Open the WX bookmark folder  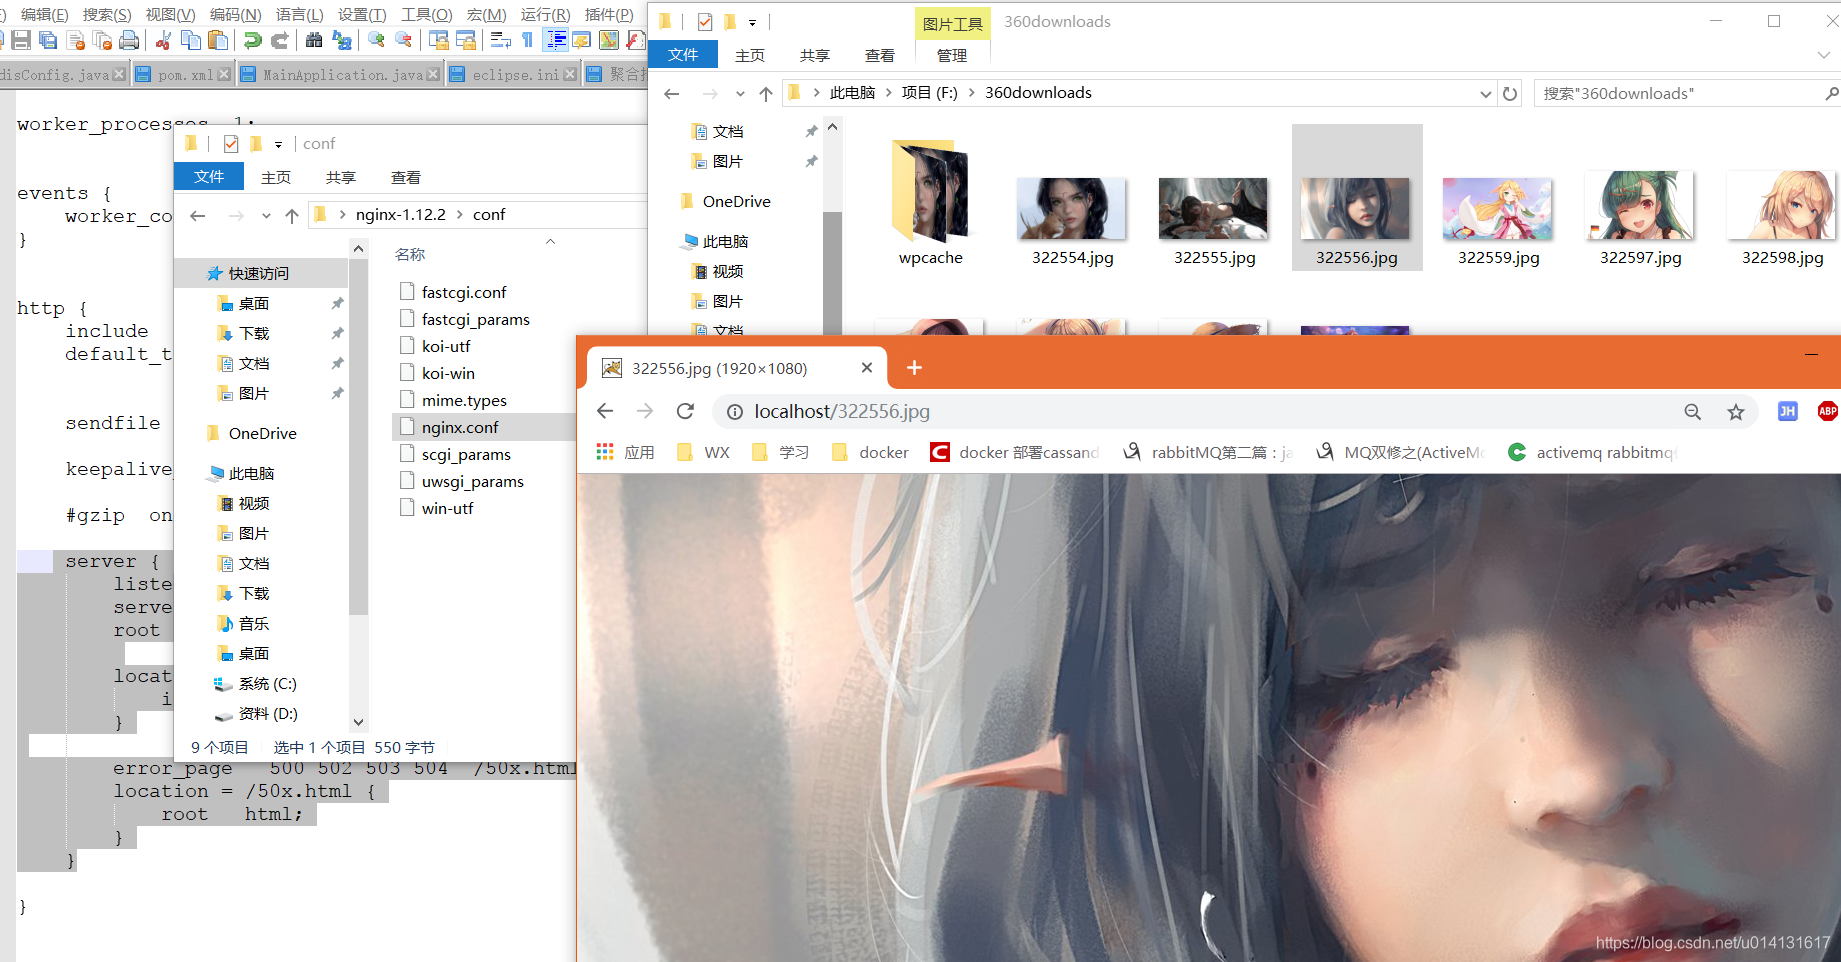(x=704, y=452)
